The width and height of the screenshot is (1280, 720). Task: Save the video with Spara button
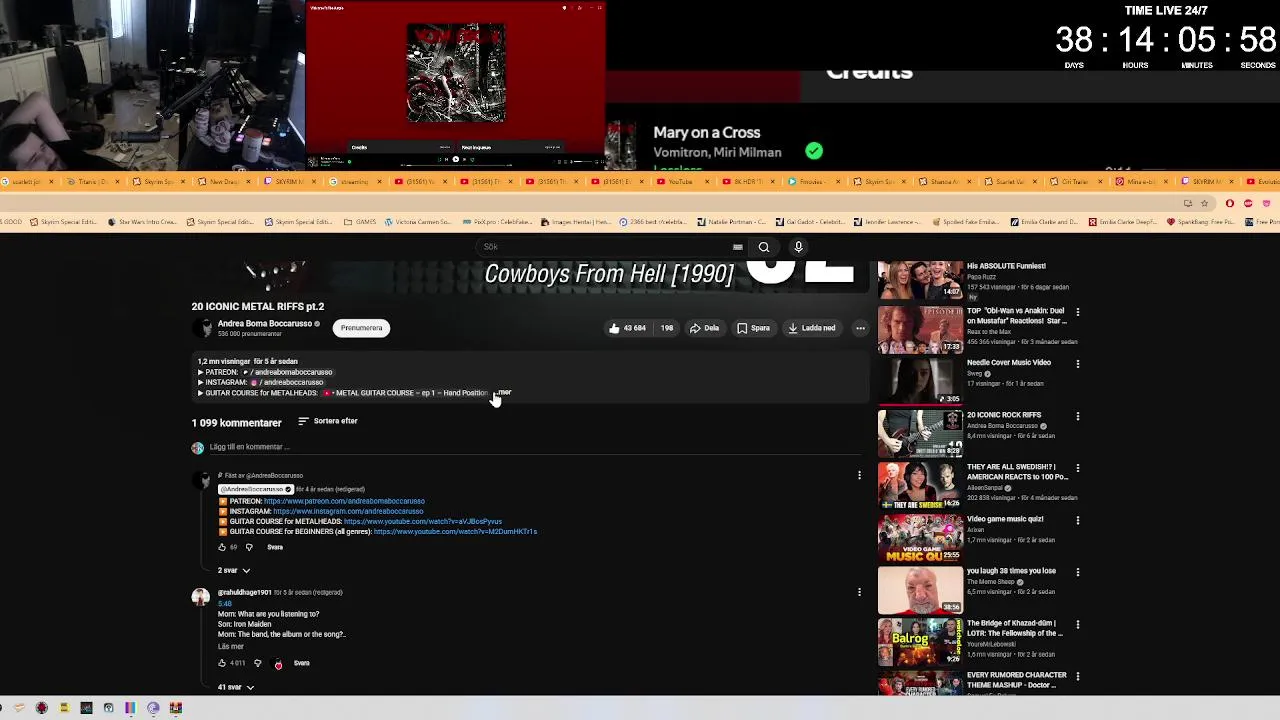[754, 328]
